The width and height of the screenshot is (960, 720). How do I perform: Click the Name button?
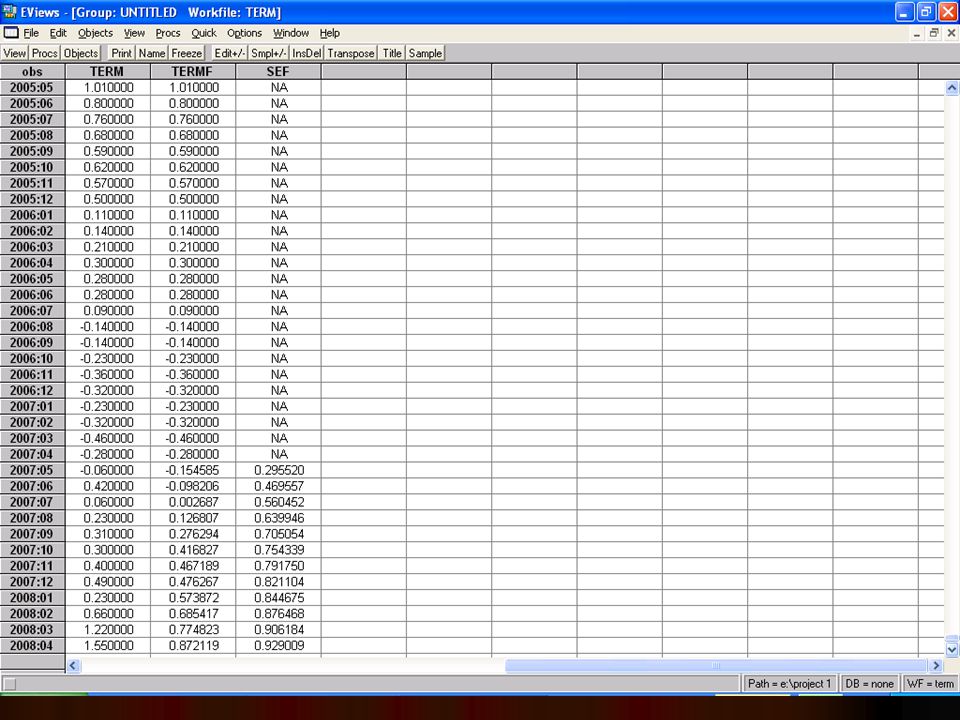[152, 53]
